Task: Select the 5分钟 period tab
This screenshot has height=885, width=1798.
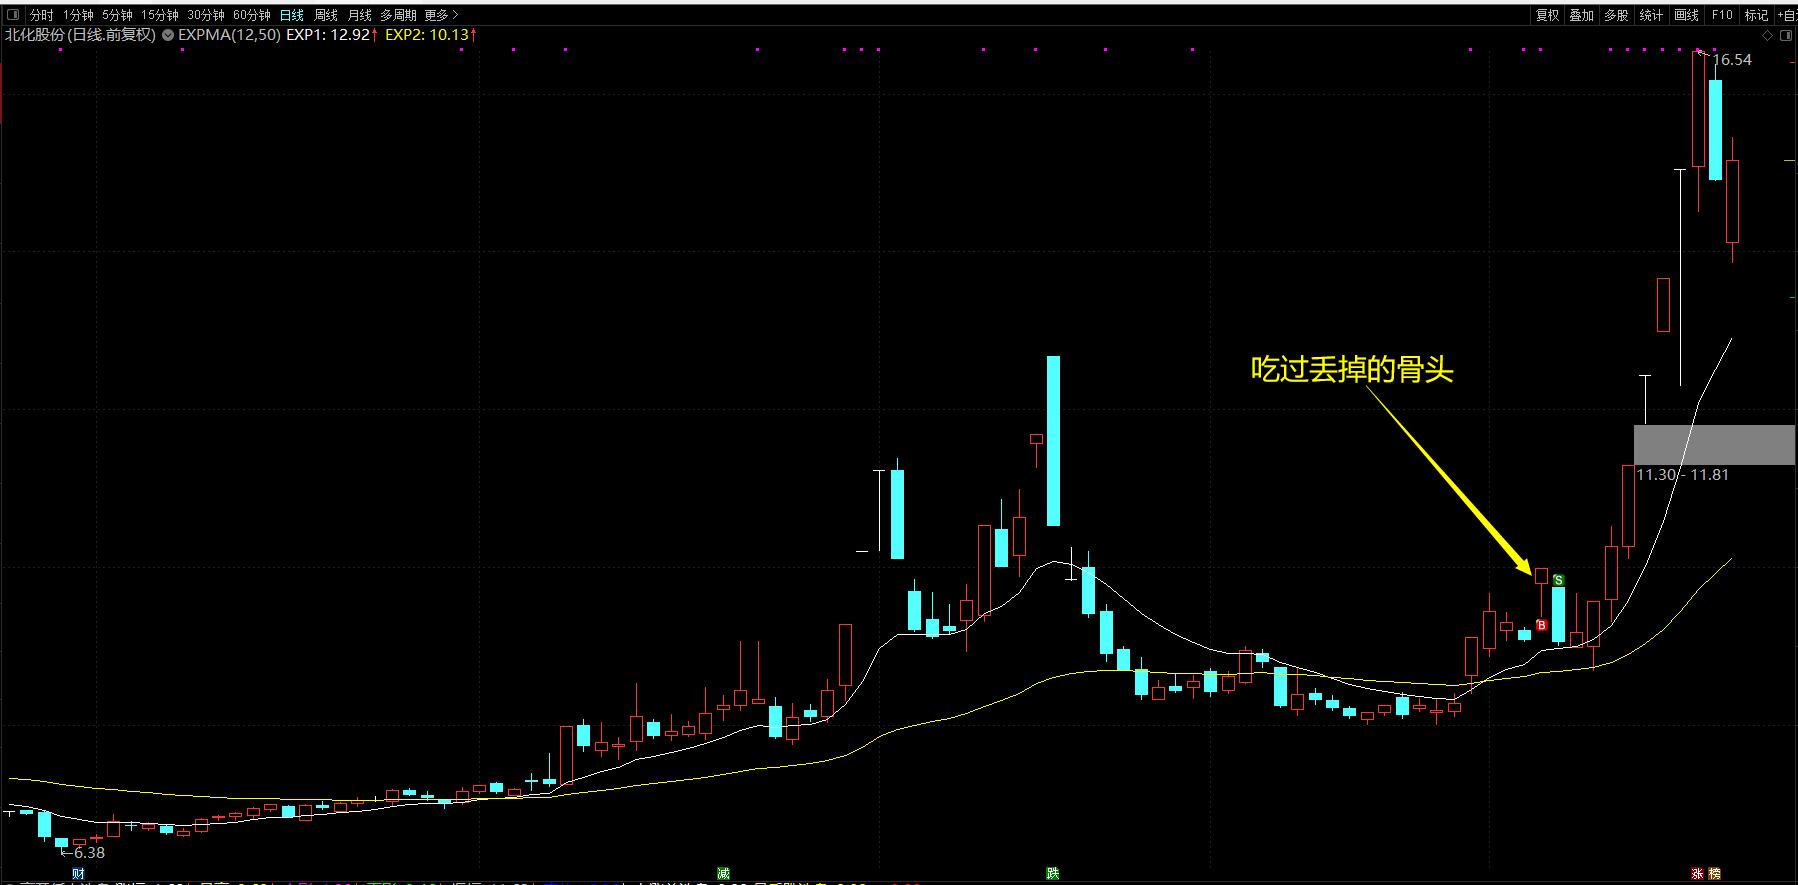Action: click(117, 15)
